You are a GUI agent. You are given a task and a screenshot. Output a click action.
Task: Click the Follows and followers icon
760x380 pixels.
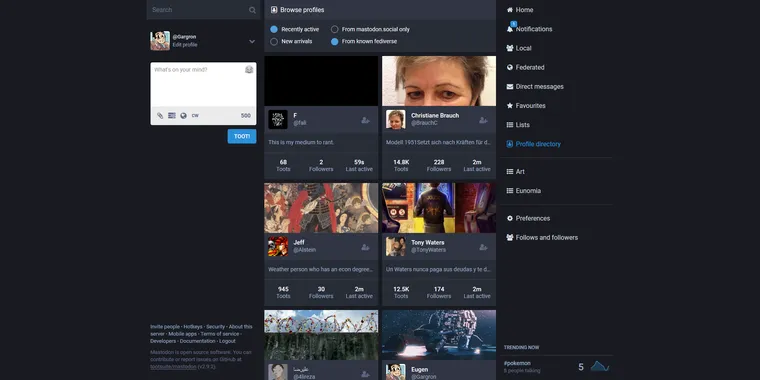(510, 238)
